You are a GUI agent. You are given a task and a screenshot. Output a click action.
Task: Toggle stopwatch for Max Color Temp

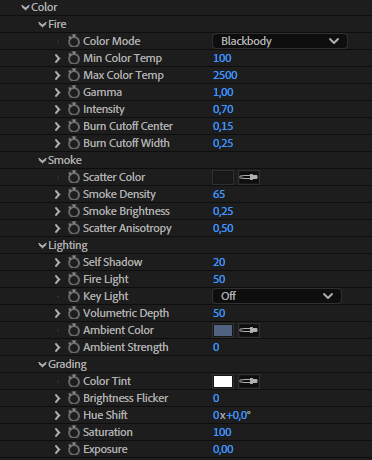[x=74, y=75]
